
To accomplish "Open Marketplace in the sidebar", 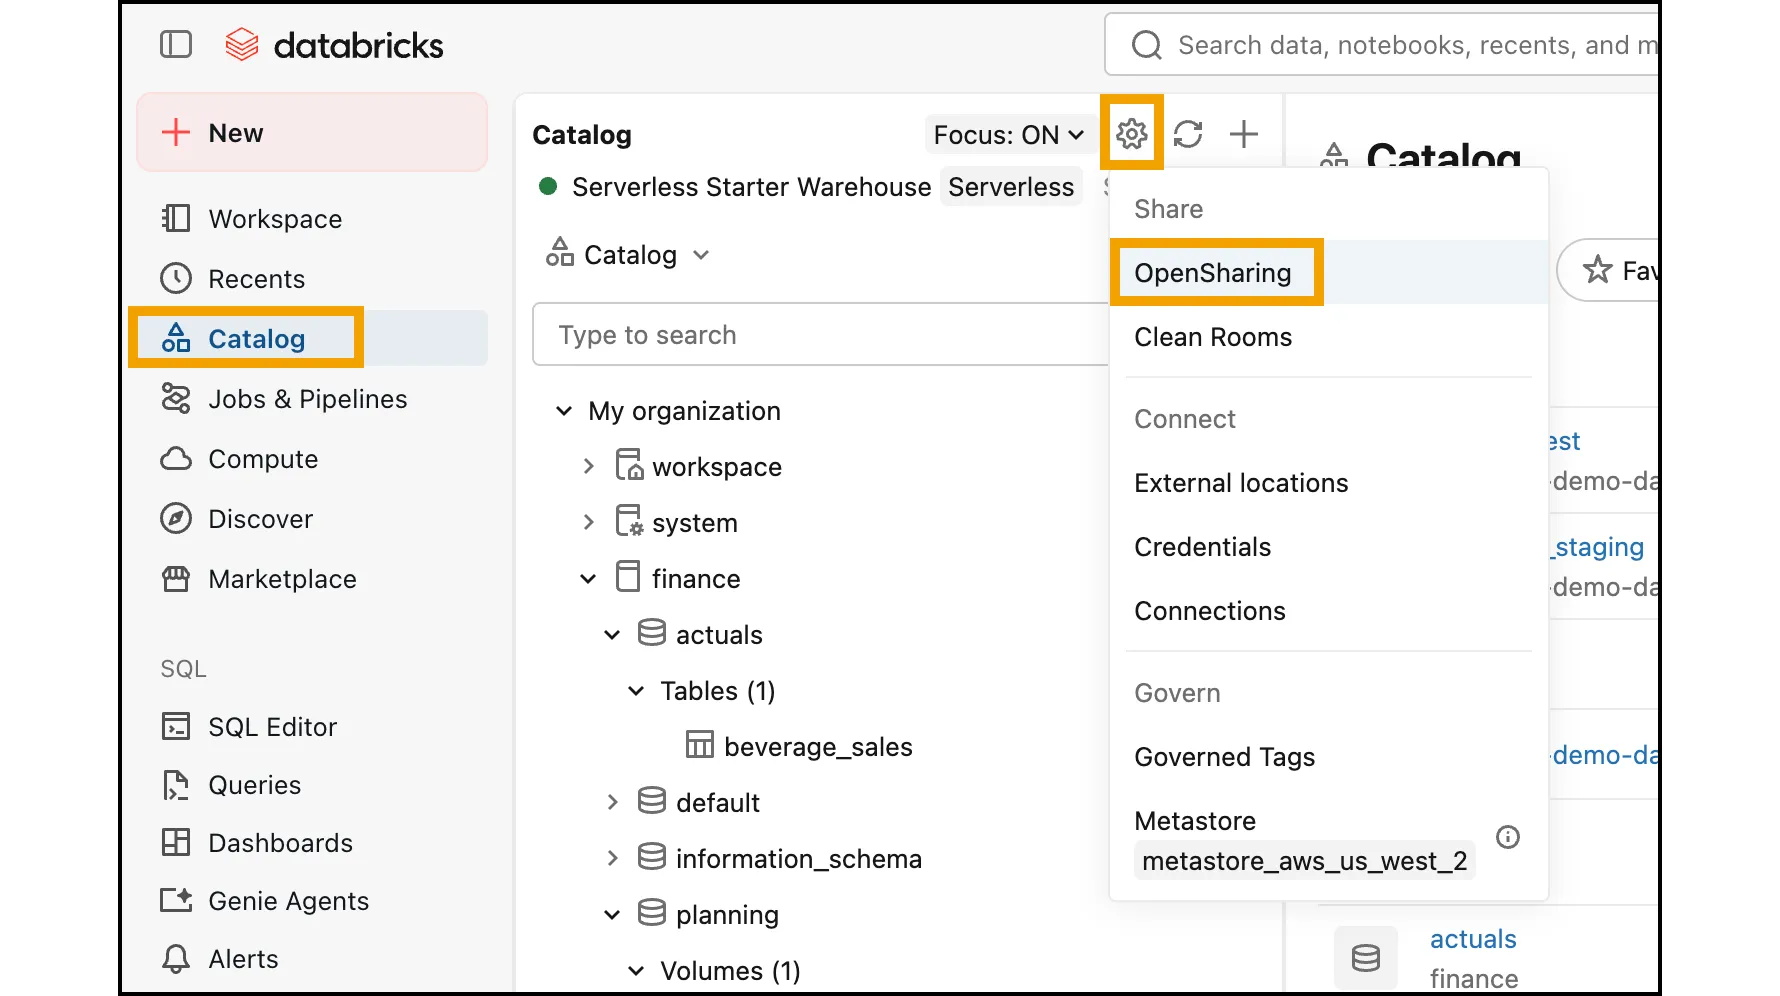I will point(312,579).
